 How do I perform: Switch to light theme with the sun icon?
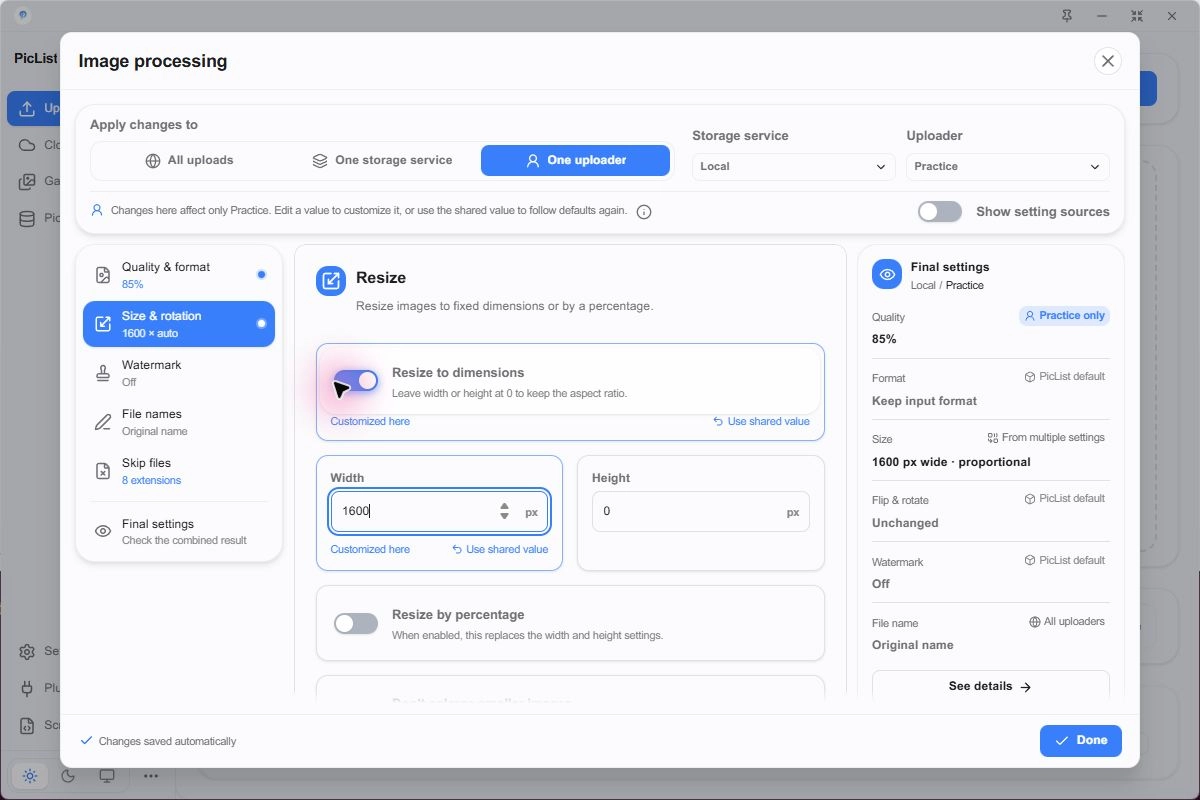[30, 775]
